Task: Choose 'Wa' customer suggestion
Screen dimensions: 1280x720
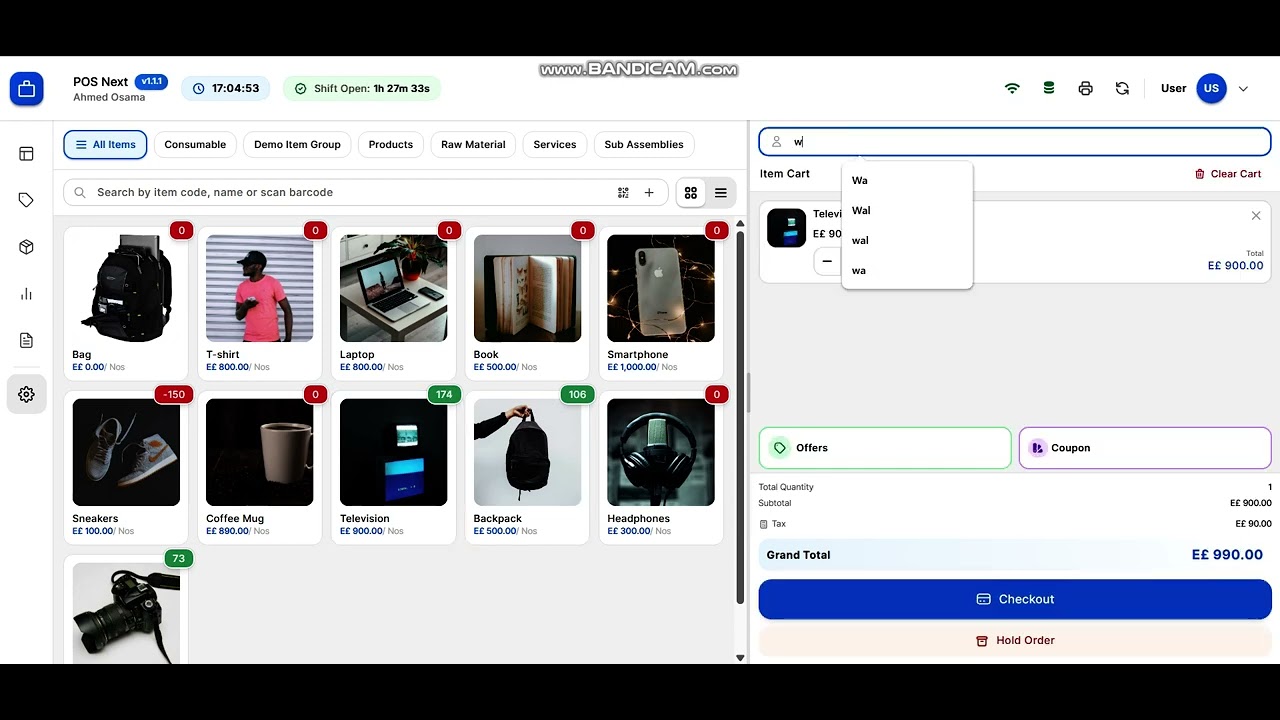Action: click(907, 180)
